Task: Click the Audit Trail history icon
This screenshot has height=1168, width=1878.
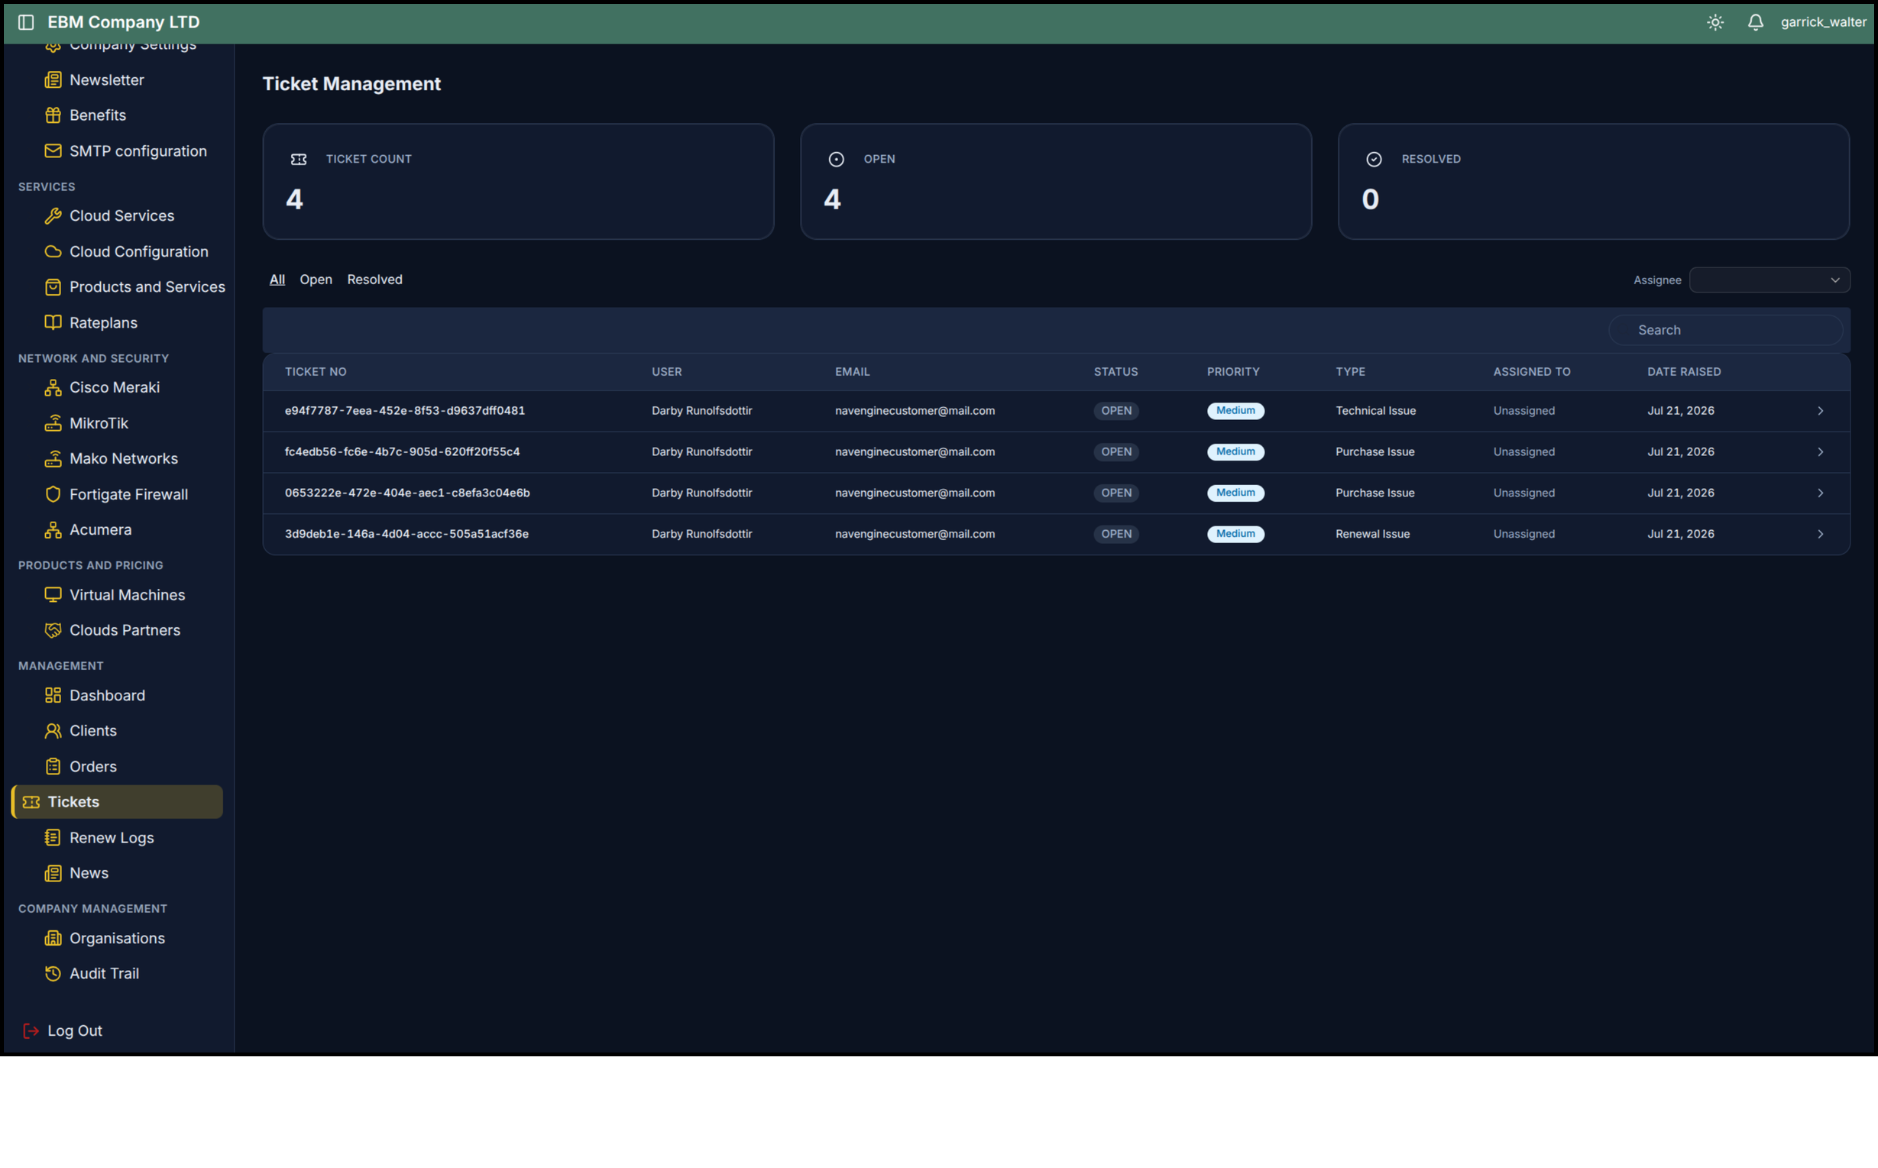Action: (x=53, y=974)
